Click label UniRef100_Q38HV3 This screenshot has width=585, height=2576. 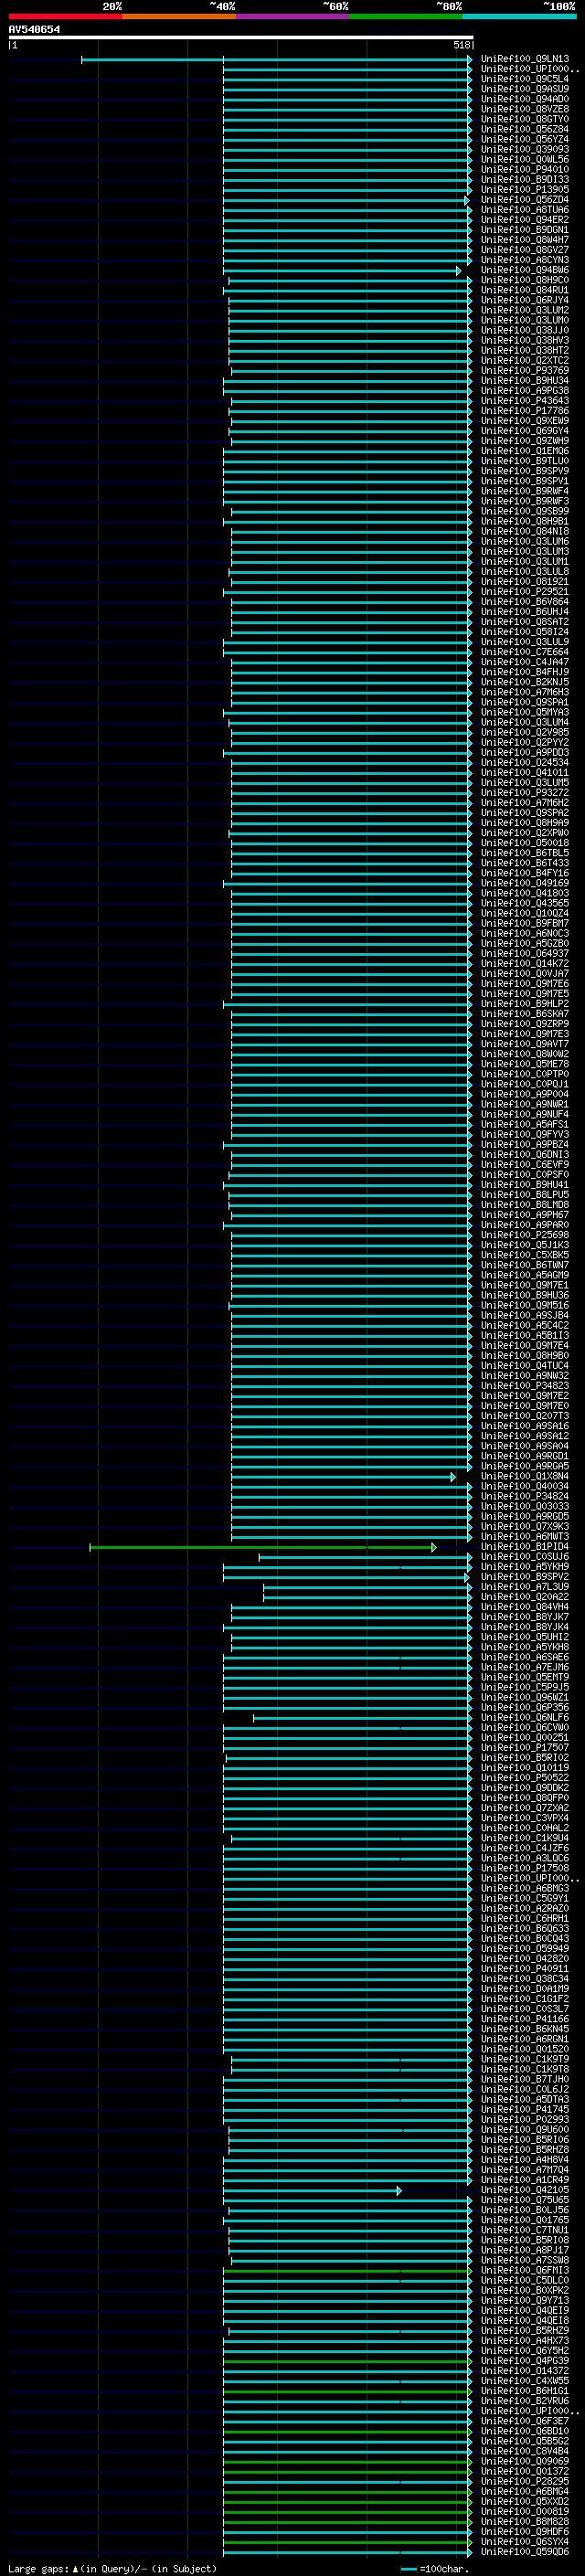click(525, 340)
